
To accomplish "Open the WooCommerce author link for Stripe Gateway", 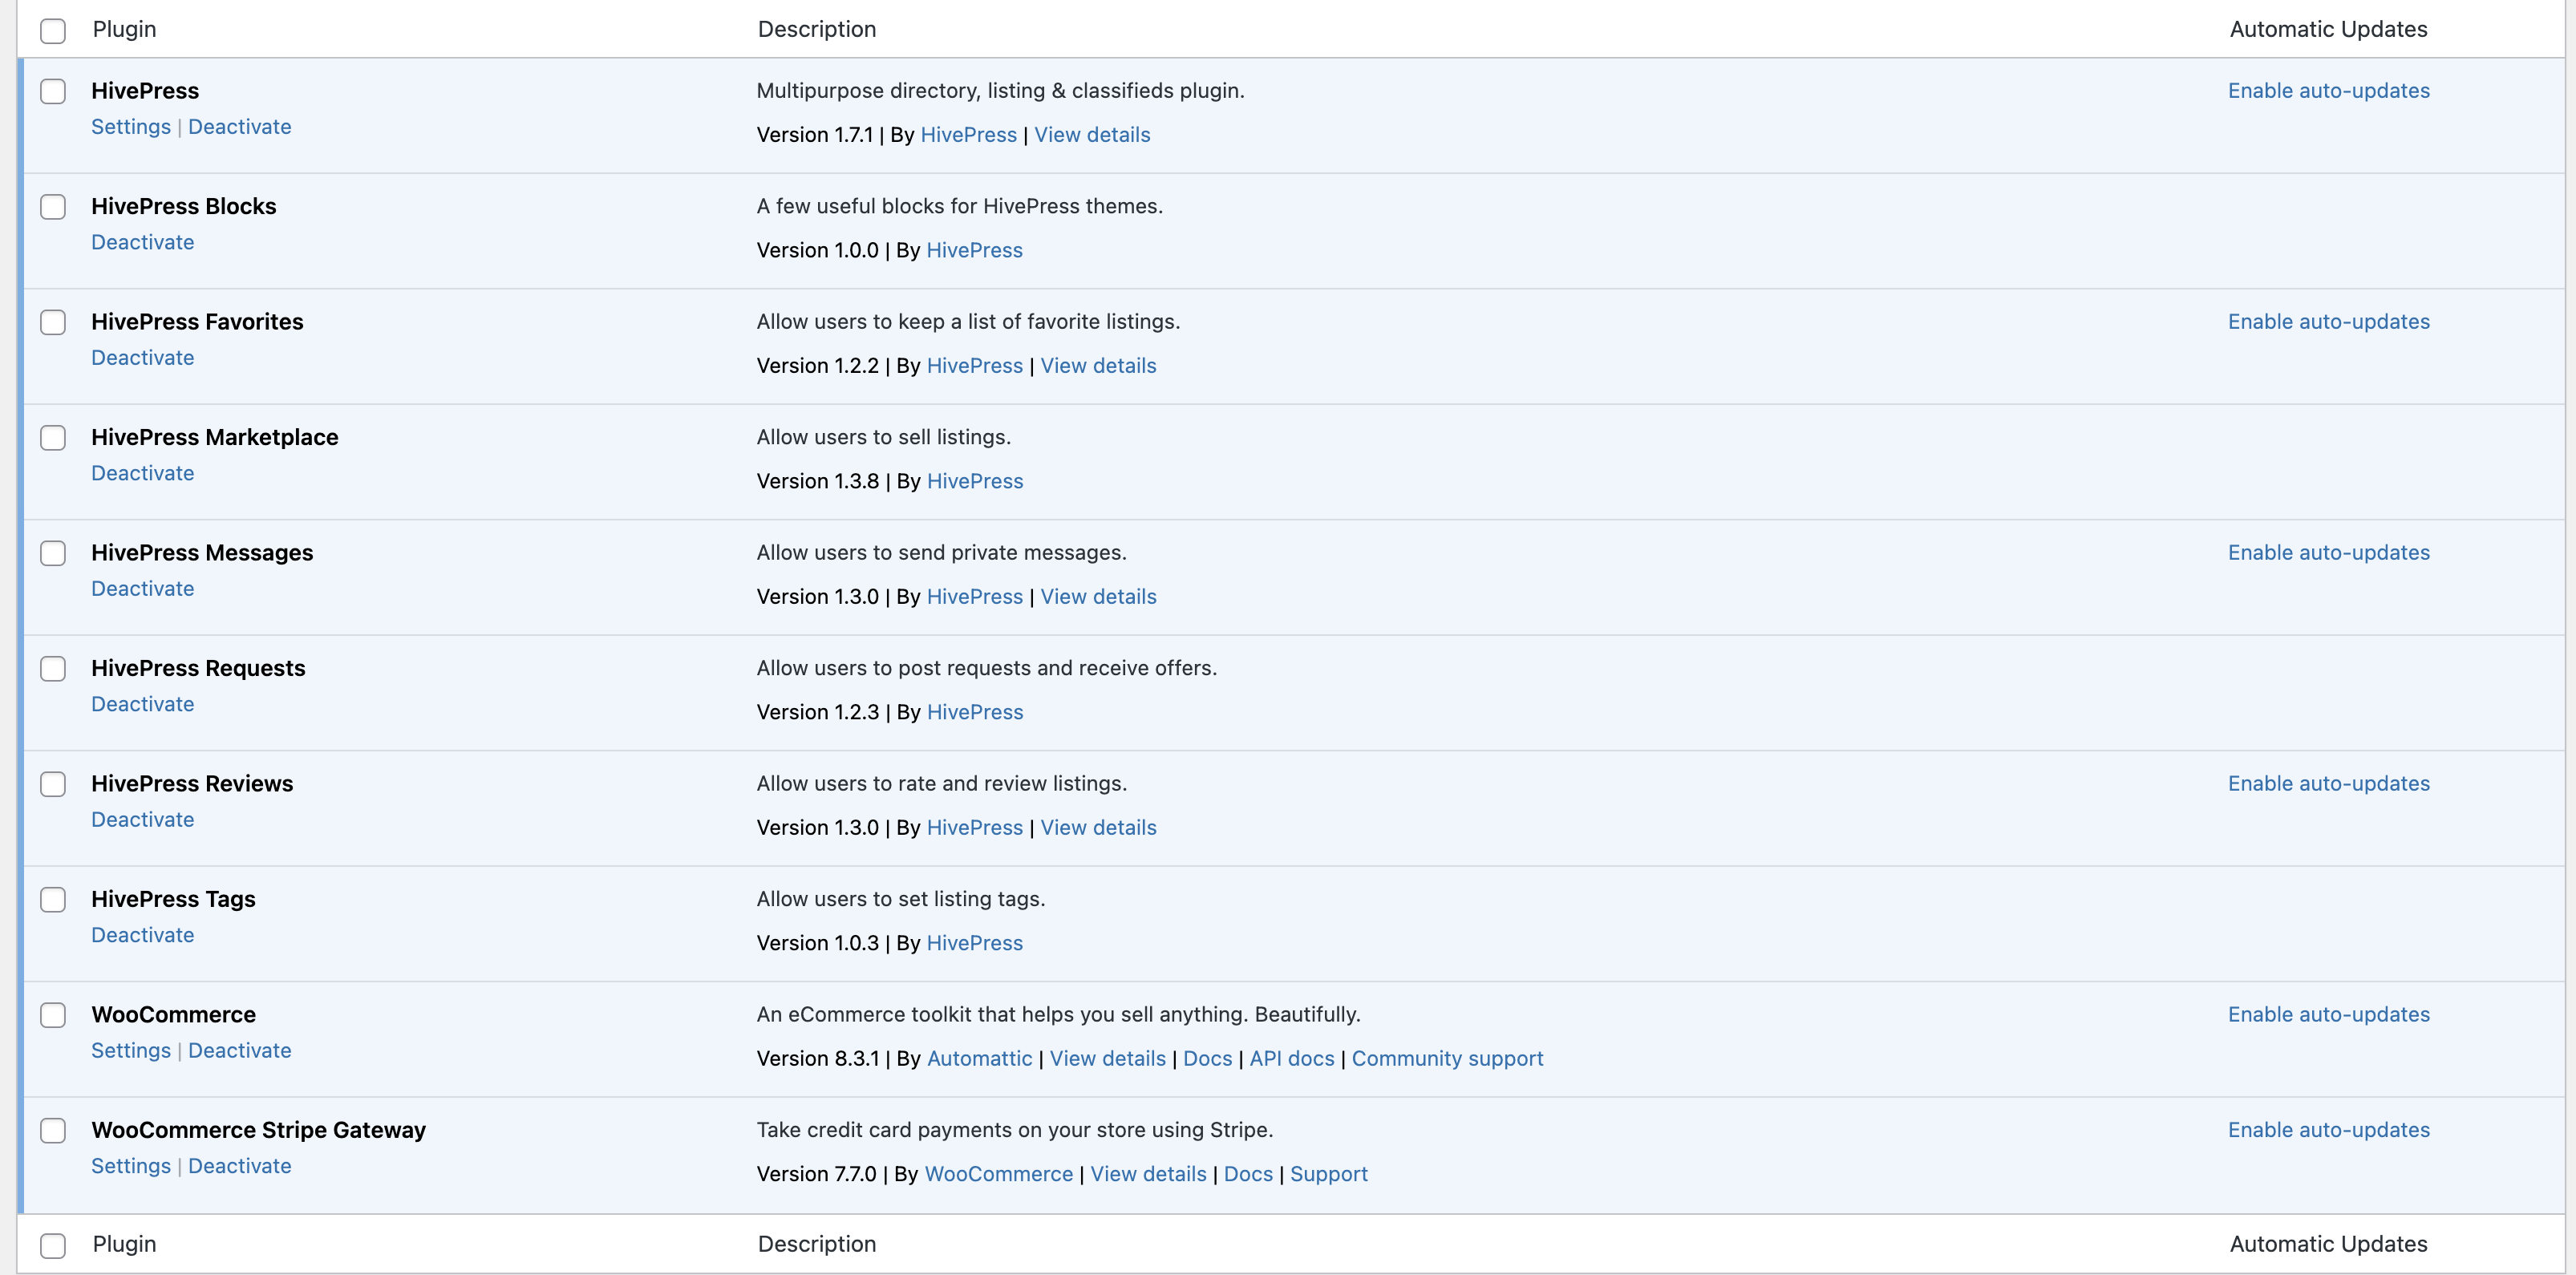I will point(998,1174).
